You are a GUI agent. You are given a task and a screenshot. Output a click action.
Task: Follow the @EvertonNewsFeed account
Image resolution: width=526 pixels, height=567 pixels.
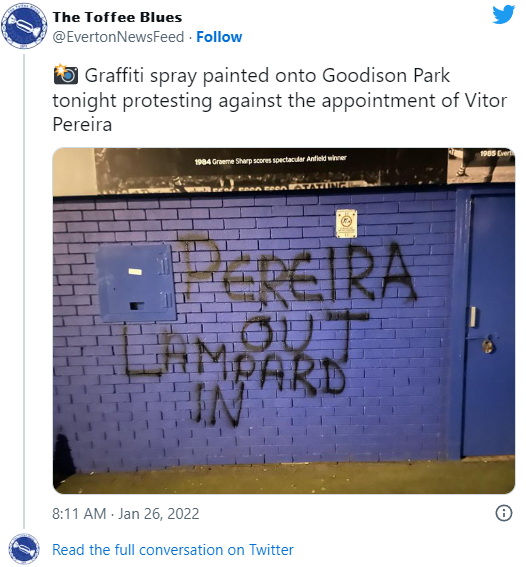click(x=219, y=37)
